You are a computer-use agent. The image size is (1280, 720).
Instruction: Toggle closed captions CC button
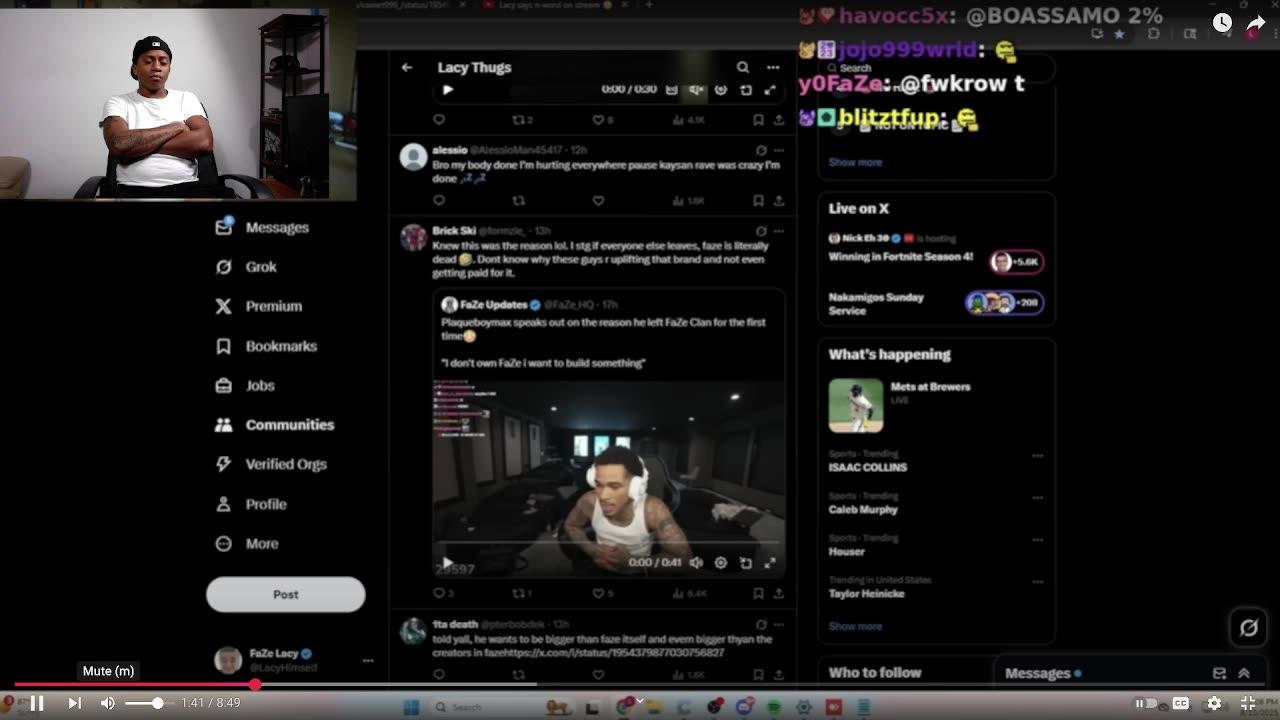(x=1180, y=703)
